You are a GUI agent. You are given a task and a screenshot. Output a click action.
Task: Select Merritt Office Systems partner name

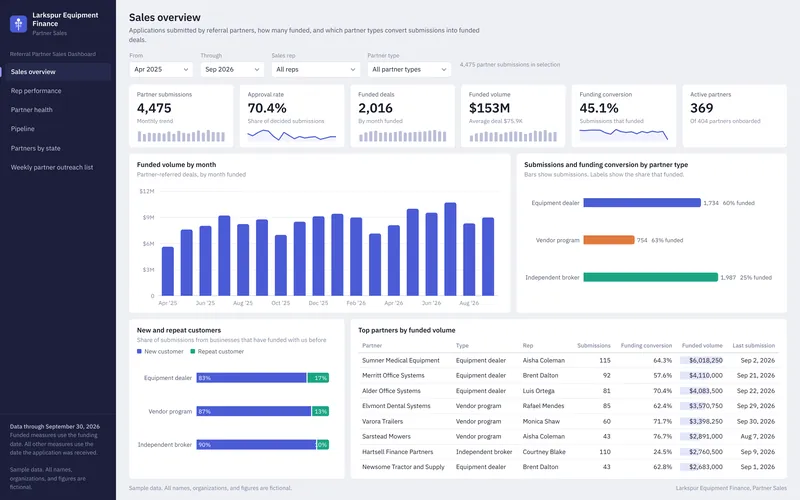pyautogui.click(x=393, y=376)
